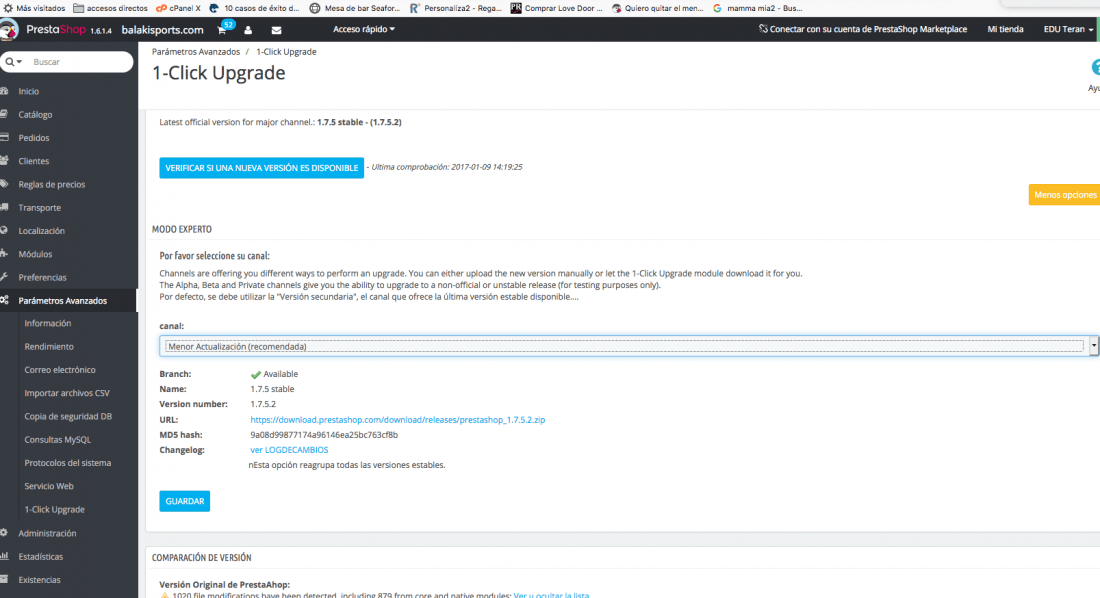Click the Parámetros Avanzados gears icon

pyautogui.click(x=4, y=300)
